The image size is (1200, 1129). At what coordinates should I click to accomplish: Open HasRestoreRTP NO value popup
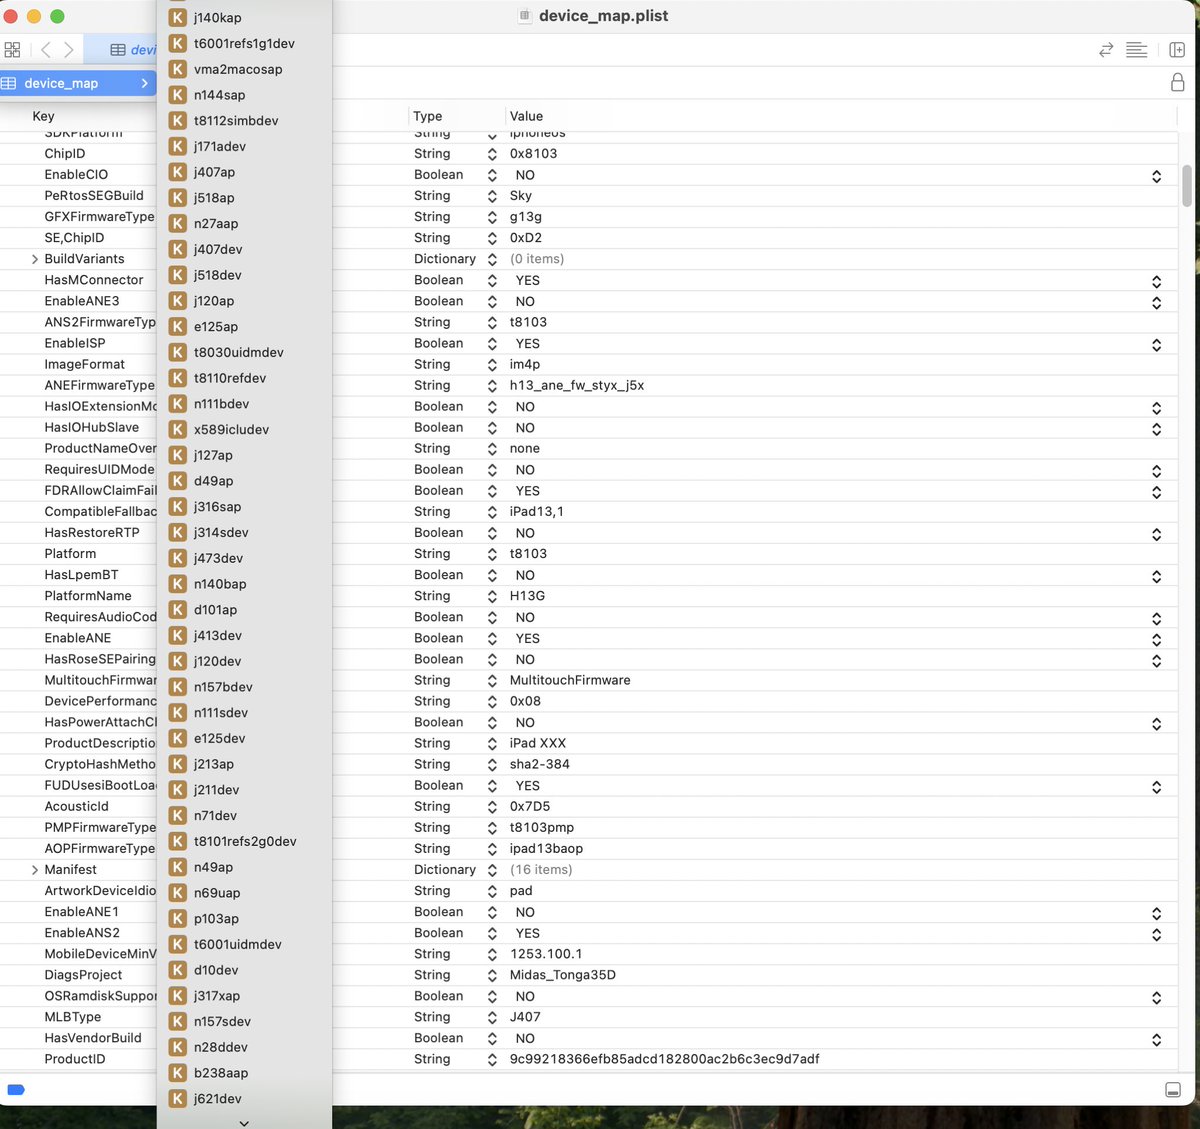1157,534
